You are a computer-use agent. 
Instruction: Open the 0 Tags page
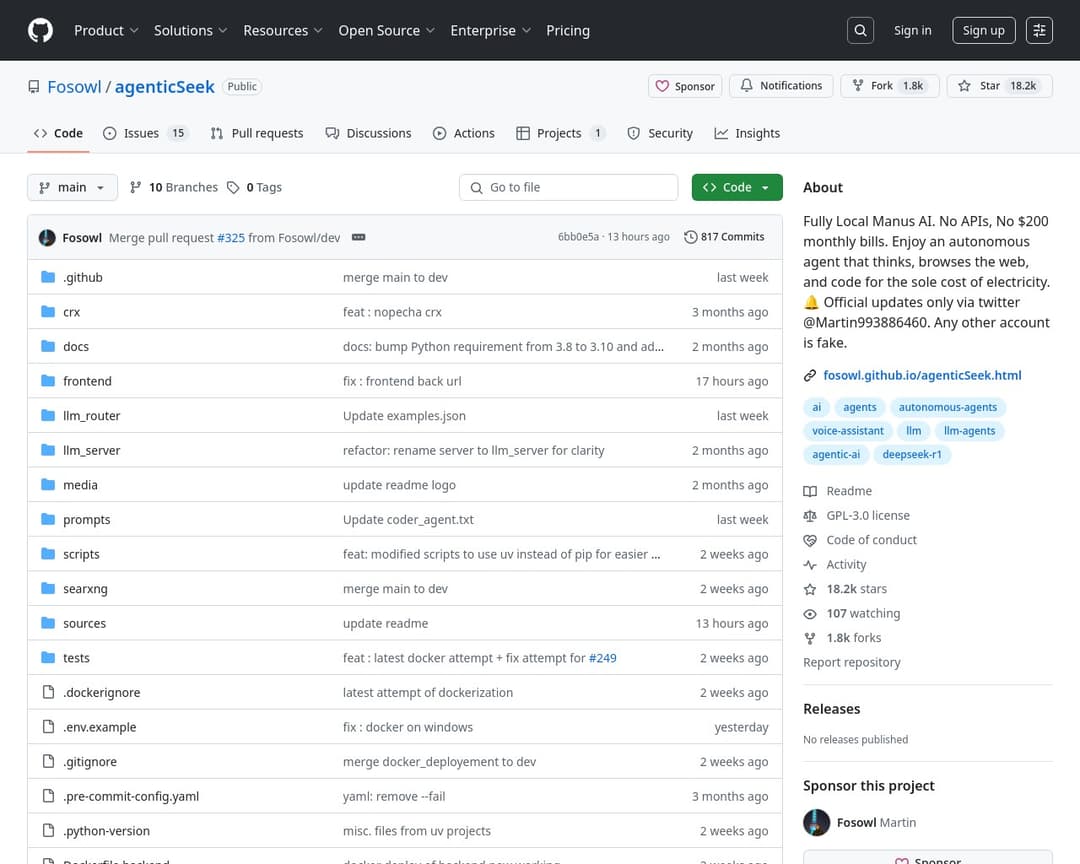255,187
